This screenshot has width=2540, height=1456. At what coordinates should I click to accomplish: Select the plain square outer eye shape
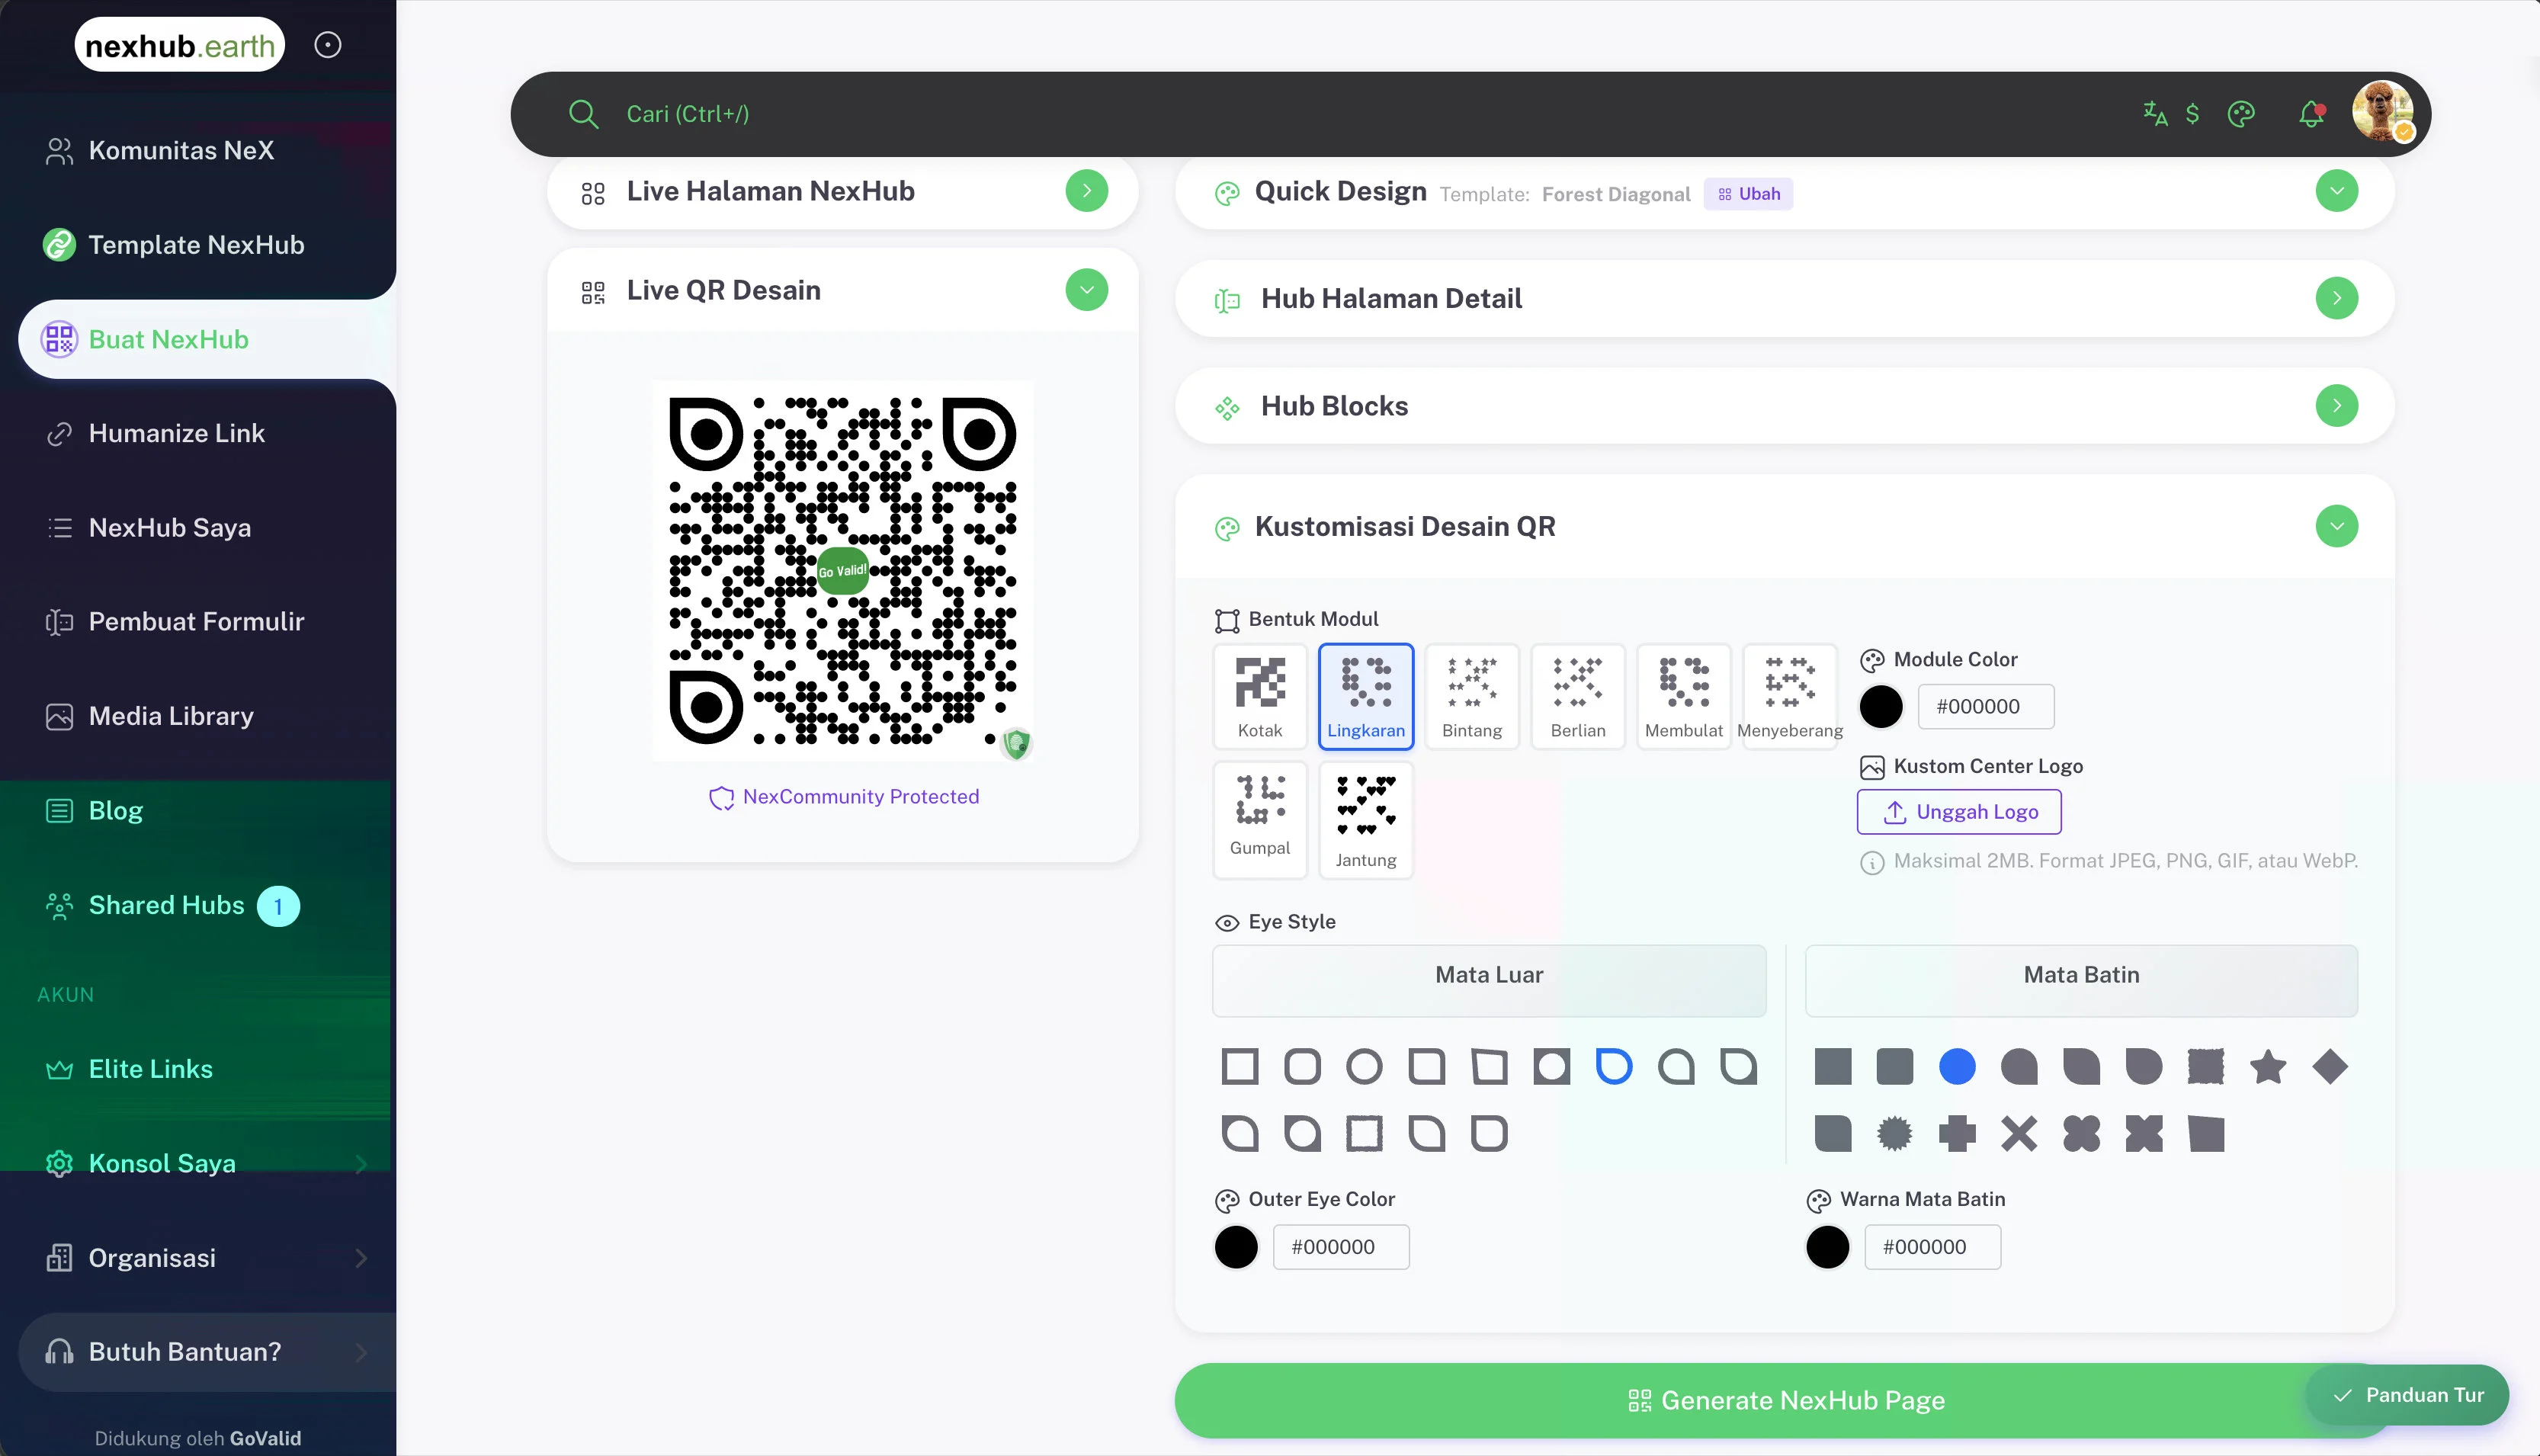coord(1240,1066)
